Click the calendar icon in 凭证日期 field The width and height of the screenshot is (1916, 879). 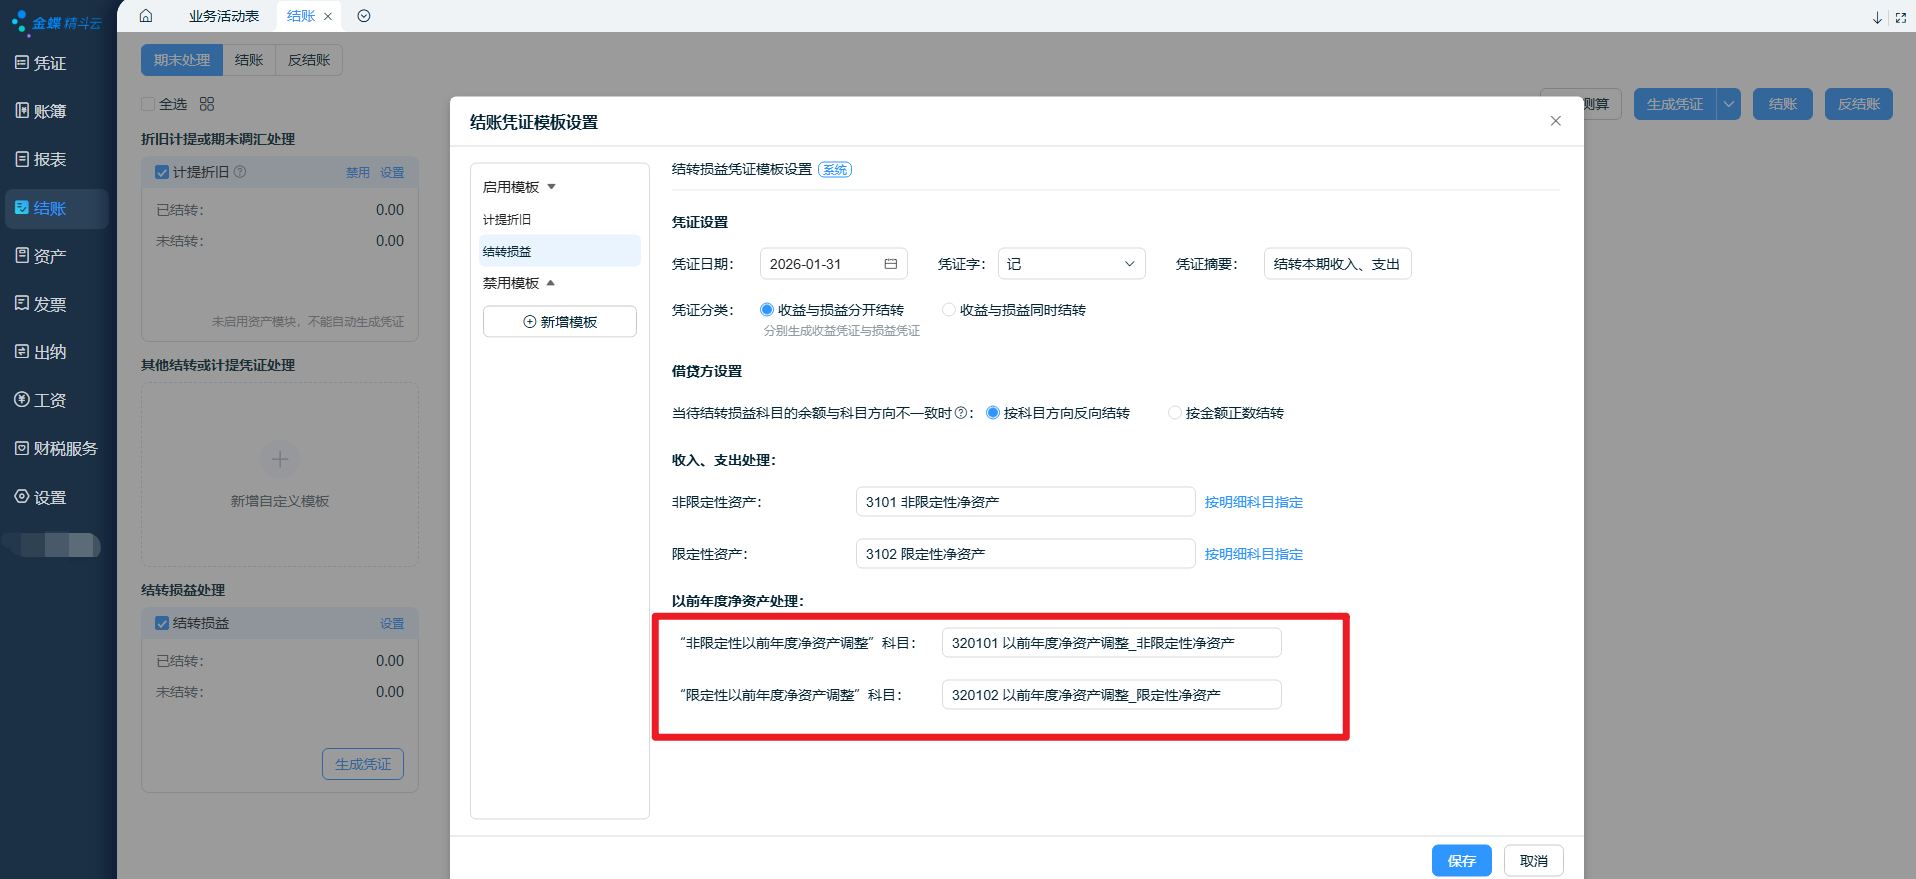point(890,264)
